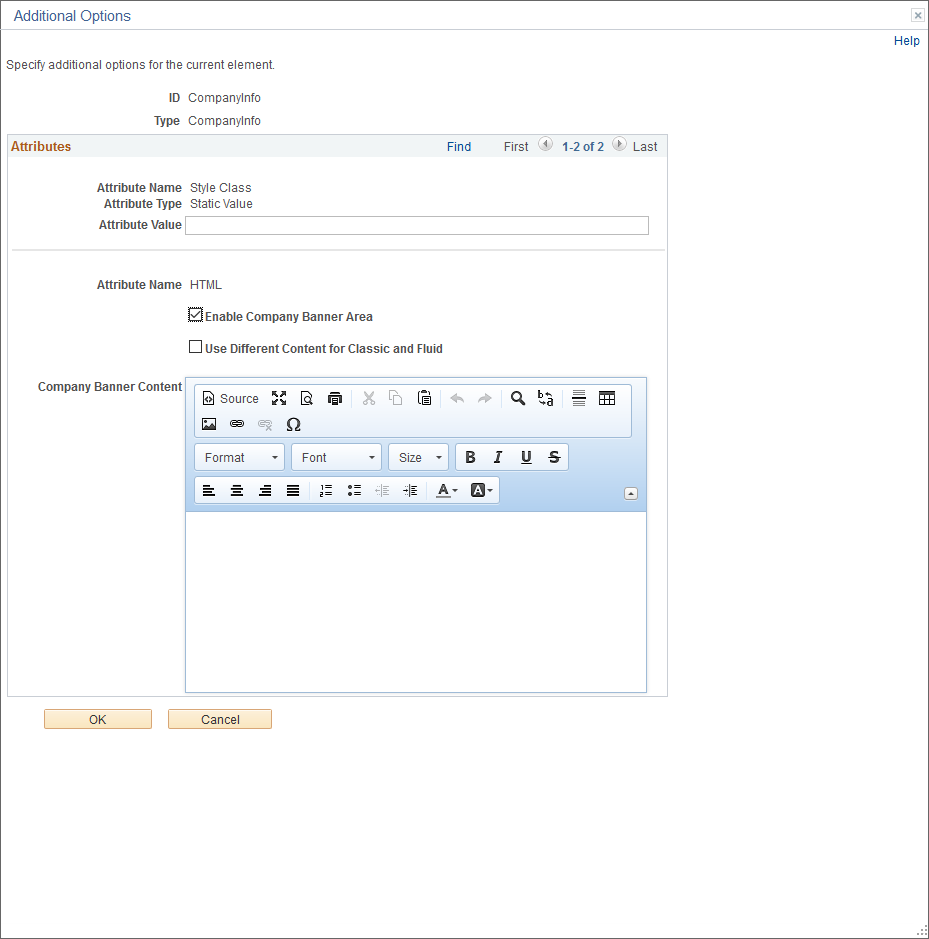Uncheck Enable Company Banner Area
Screen dimensions: 929x939
(195, 315)
